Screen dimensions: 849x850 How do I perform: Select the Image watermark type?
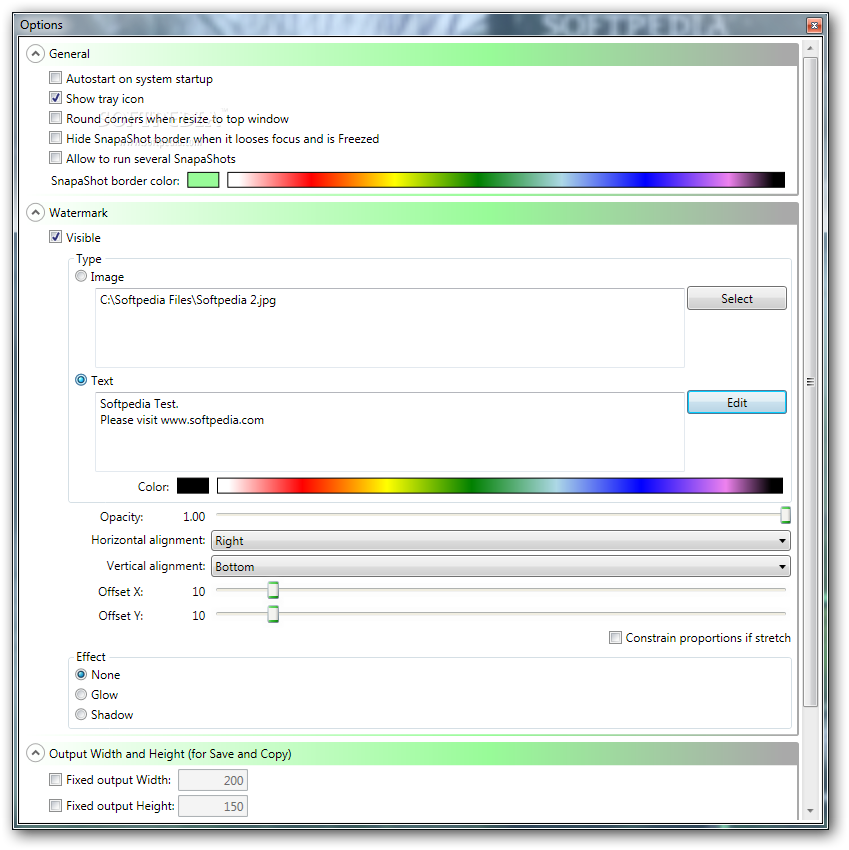[81, 276]
